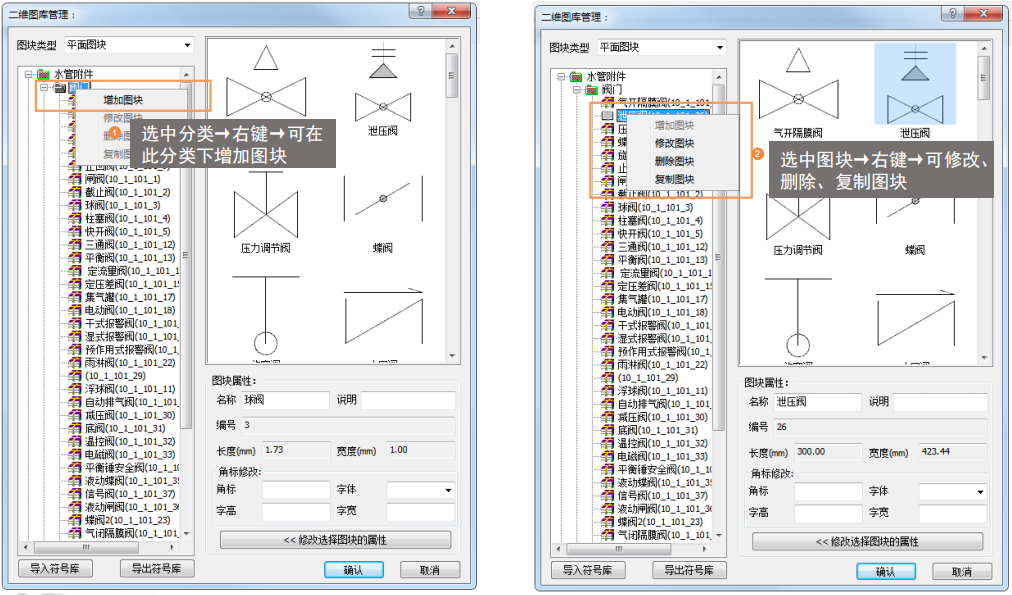Select 蝶阀2(10_1_101_23) in right window tree
This screenshot has height=595, width=1012.
click(x=660, y=521)
